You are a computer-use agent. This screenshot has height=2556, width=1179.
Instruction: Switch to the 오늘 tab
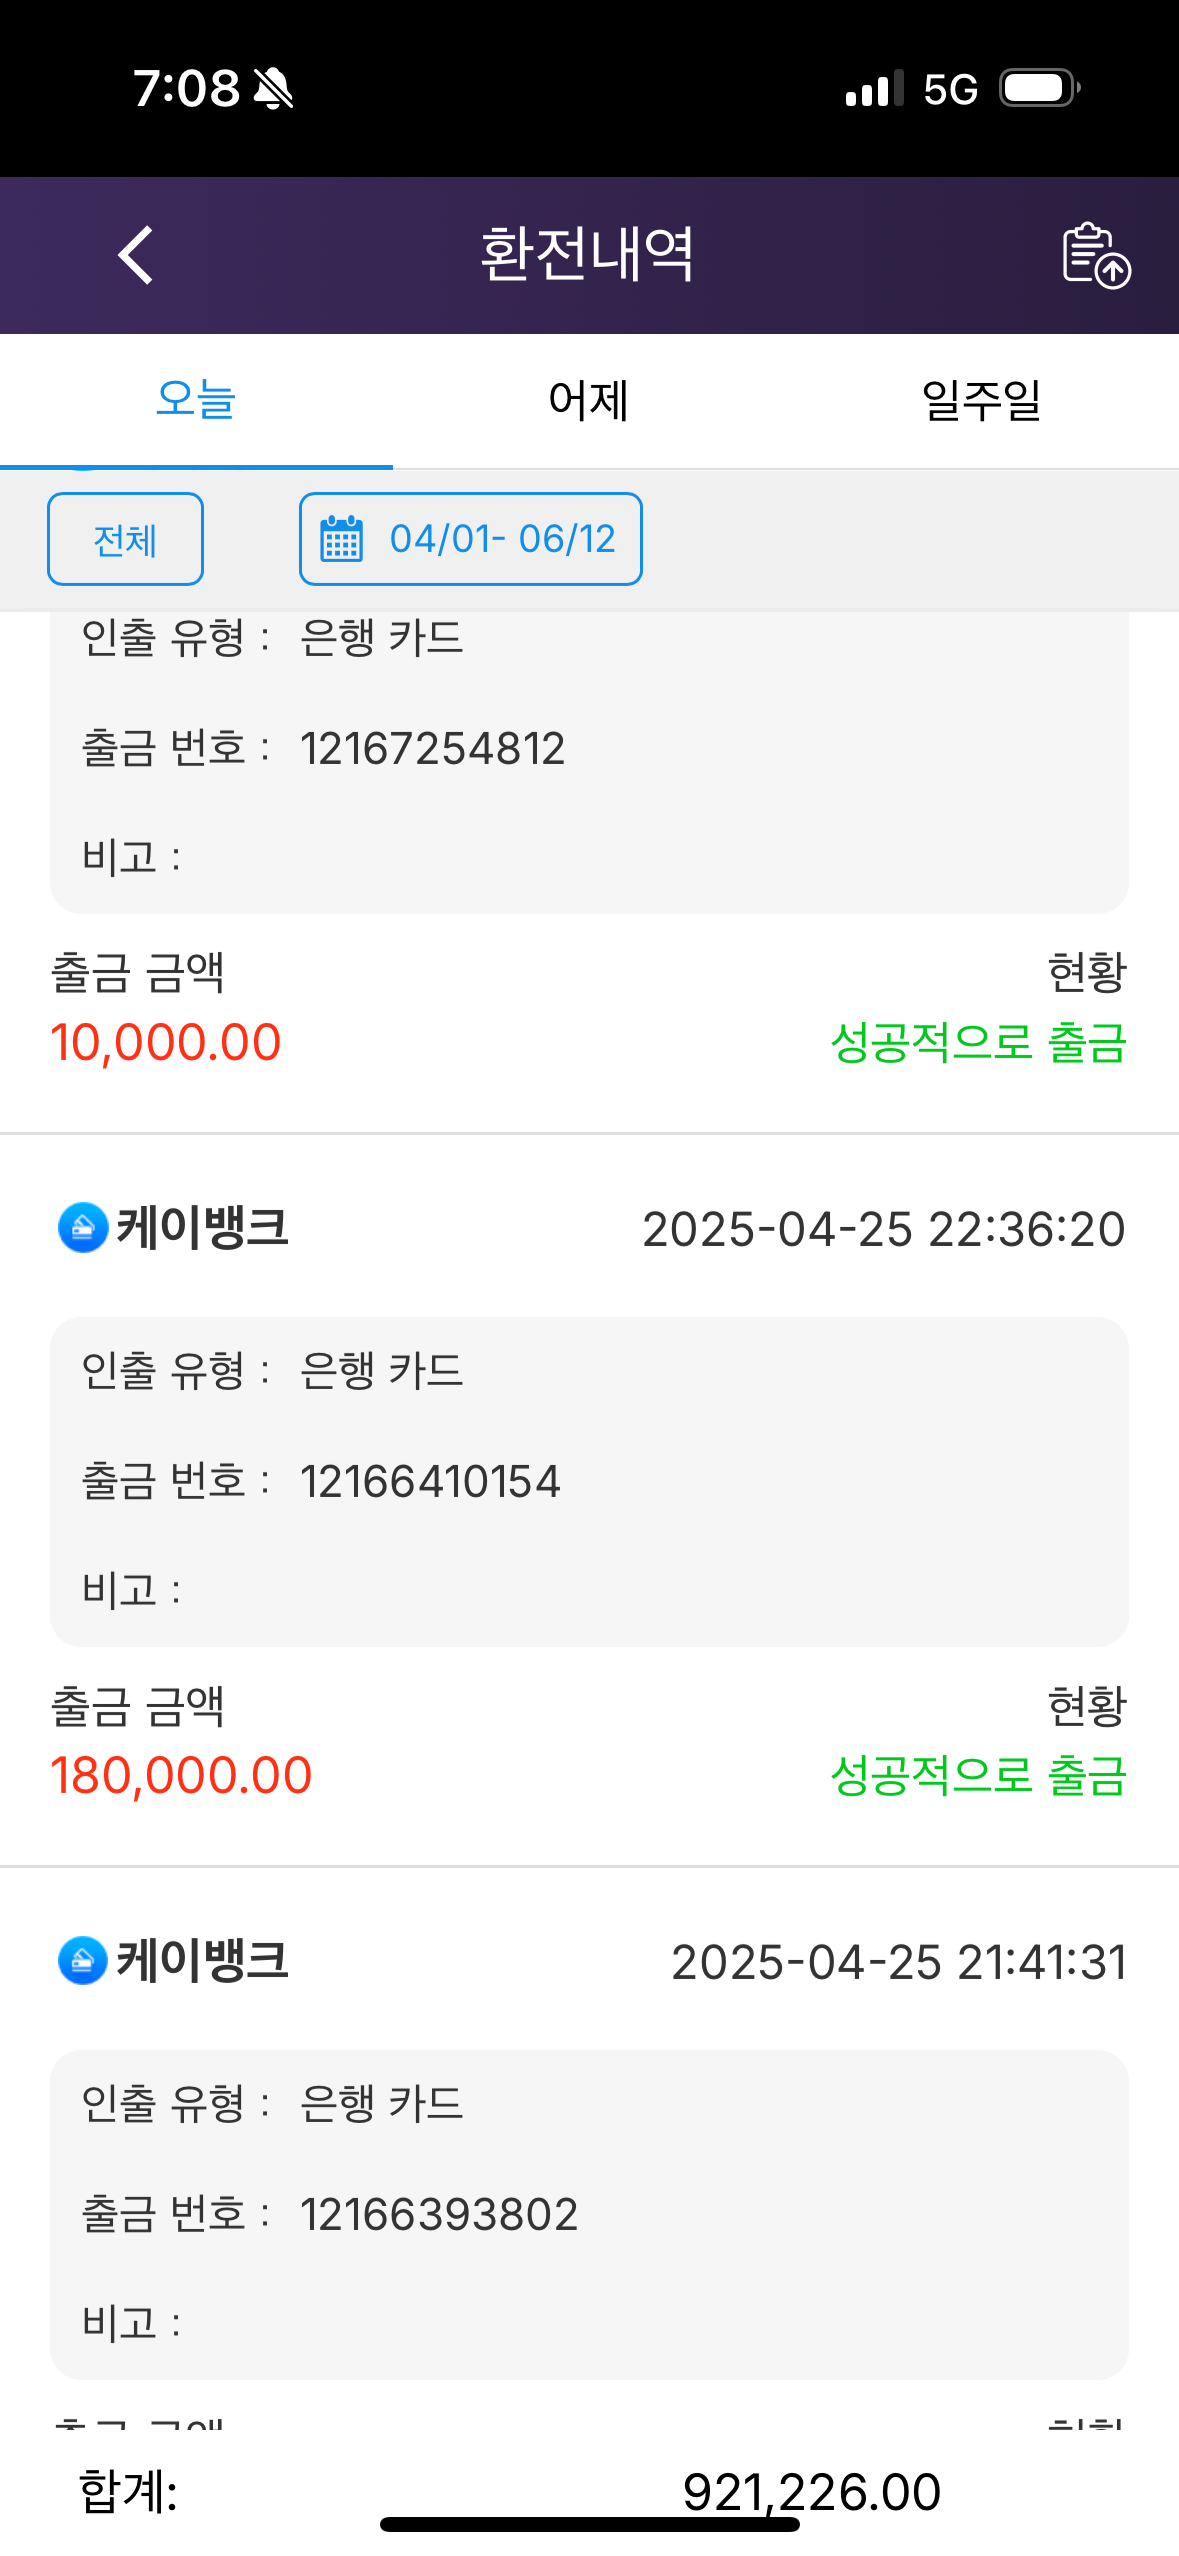point(196,400)
